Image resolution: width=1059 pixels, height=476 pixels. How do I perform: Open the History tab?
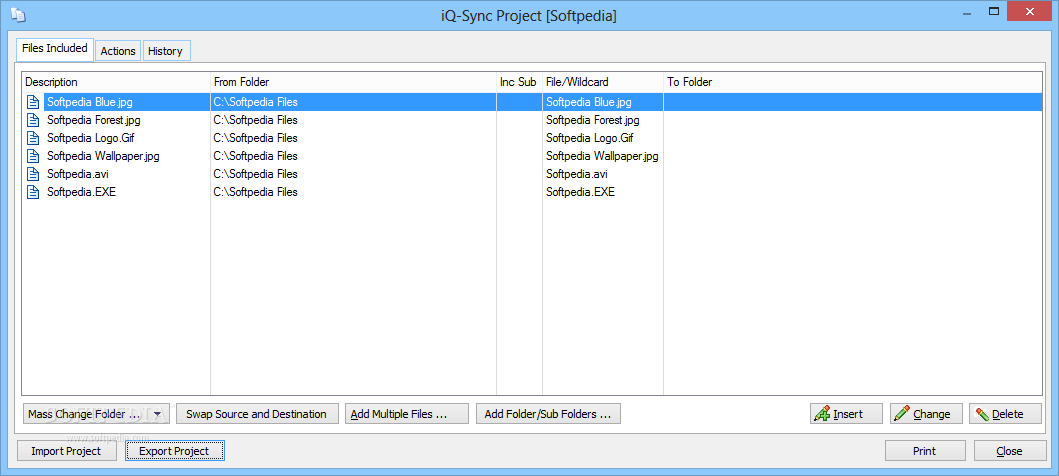[165, 51]
